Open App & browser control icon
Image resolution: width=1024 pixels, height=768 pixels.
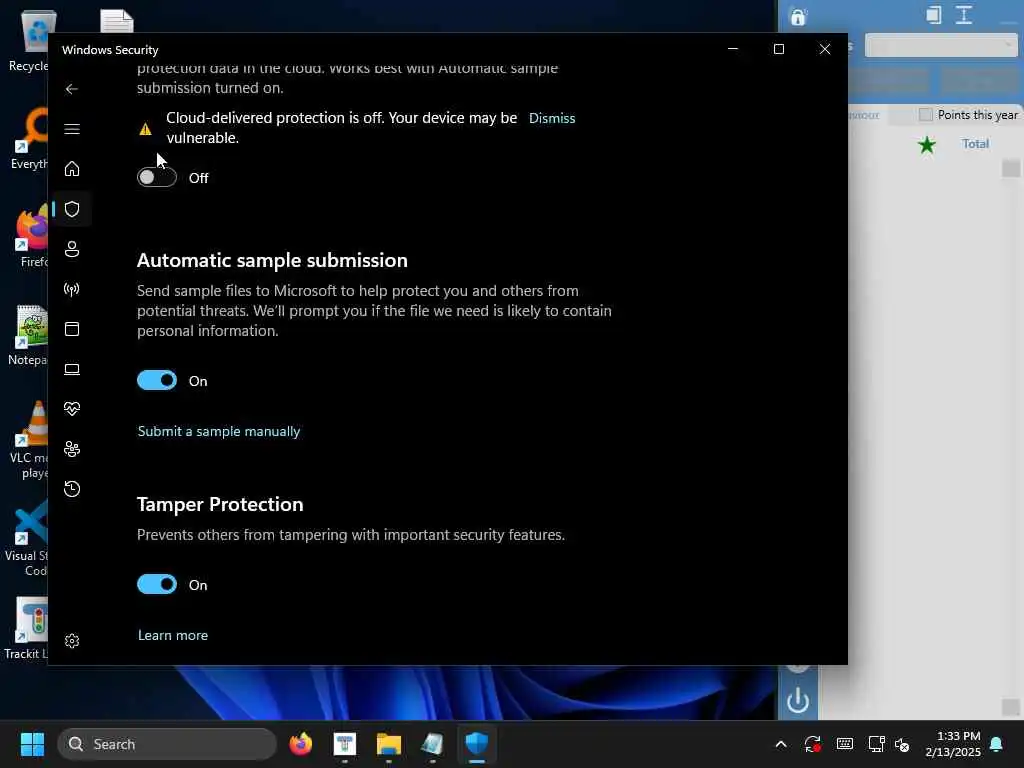pos(72,328)
